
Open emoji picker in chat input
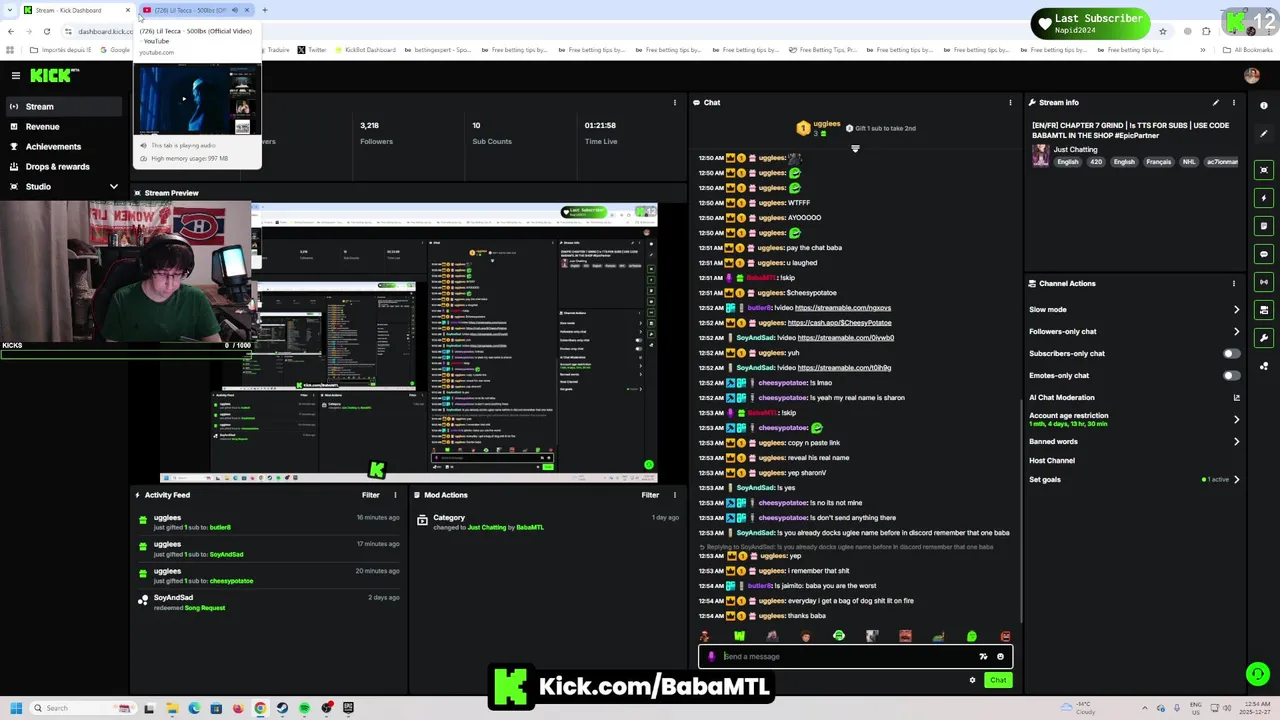1000,657
